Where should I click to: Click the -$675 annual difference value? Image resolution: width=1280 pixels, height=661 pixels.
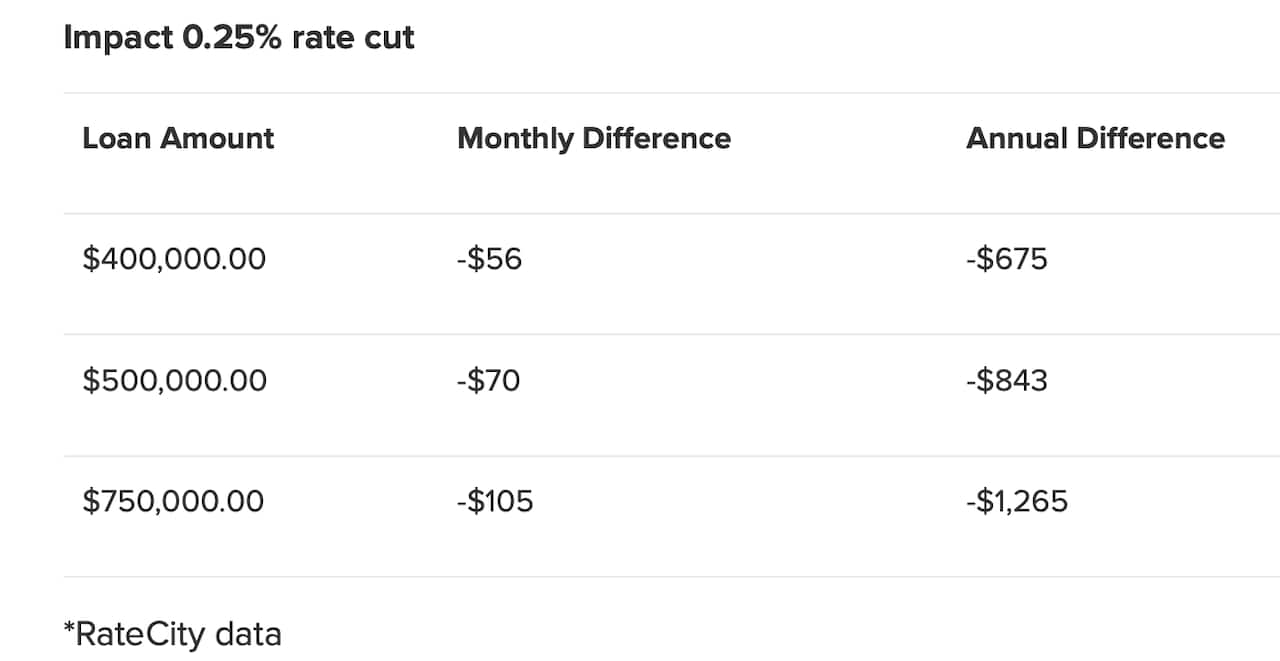(1007, 260)
